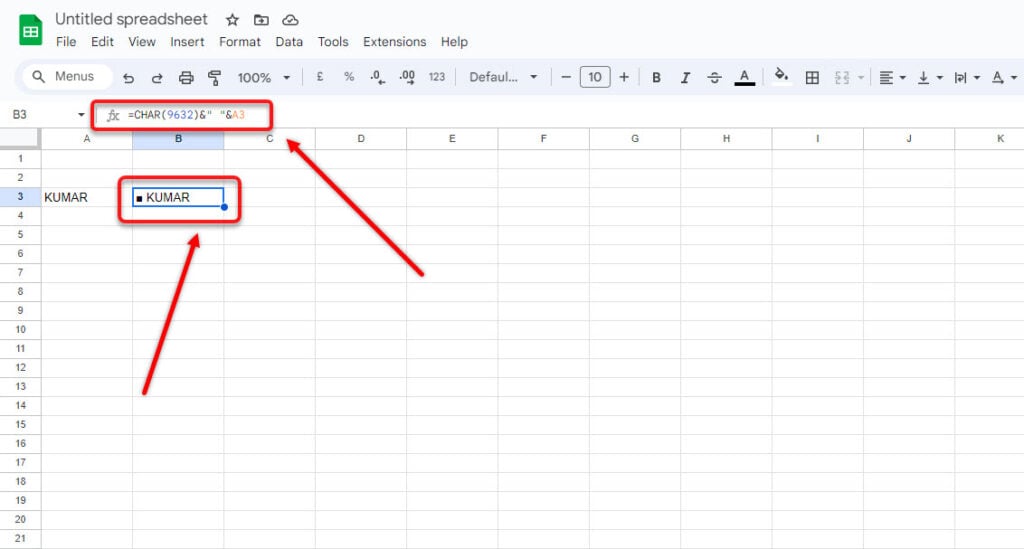Select row 10 header
This screenshot has width=1024, height=549.
[20, 330]
